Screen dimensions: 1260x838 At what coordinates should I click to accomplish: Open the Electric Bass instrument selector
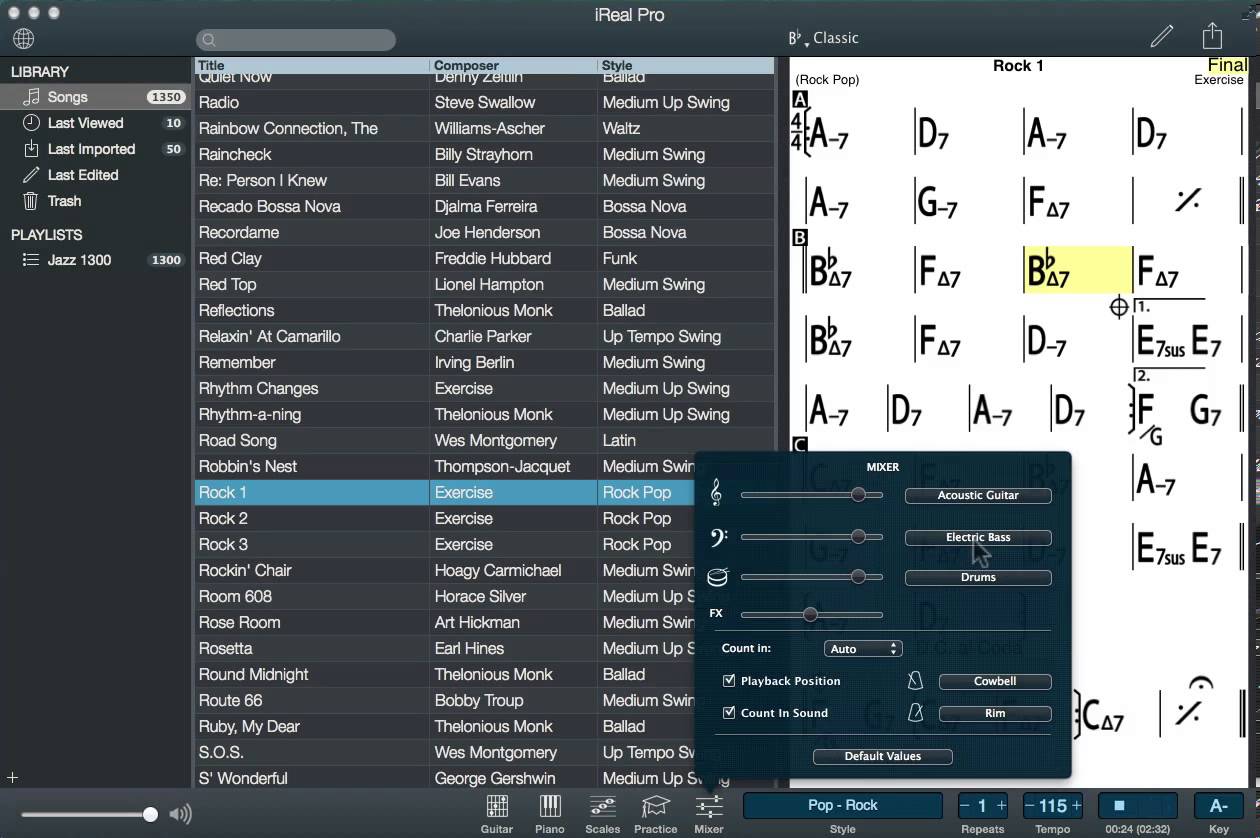coord(978,537)
